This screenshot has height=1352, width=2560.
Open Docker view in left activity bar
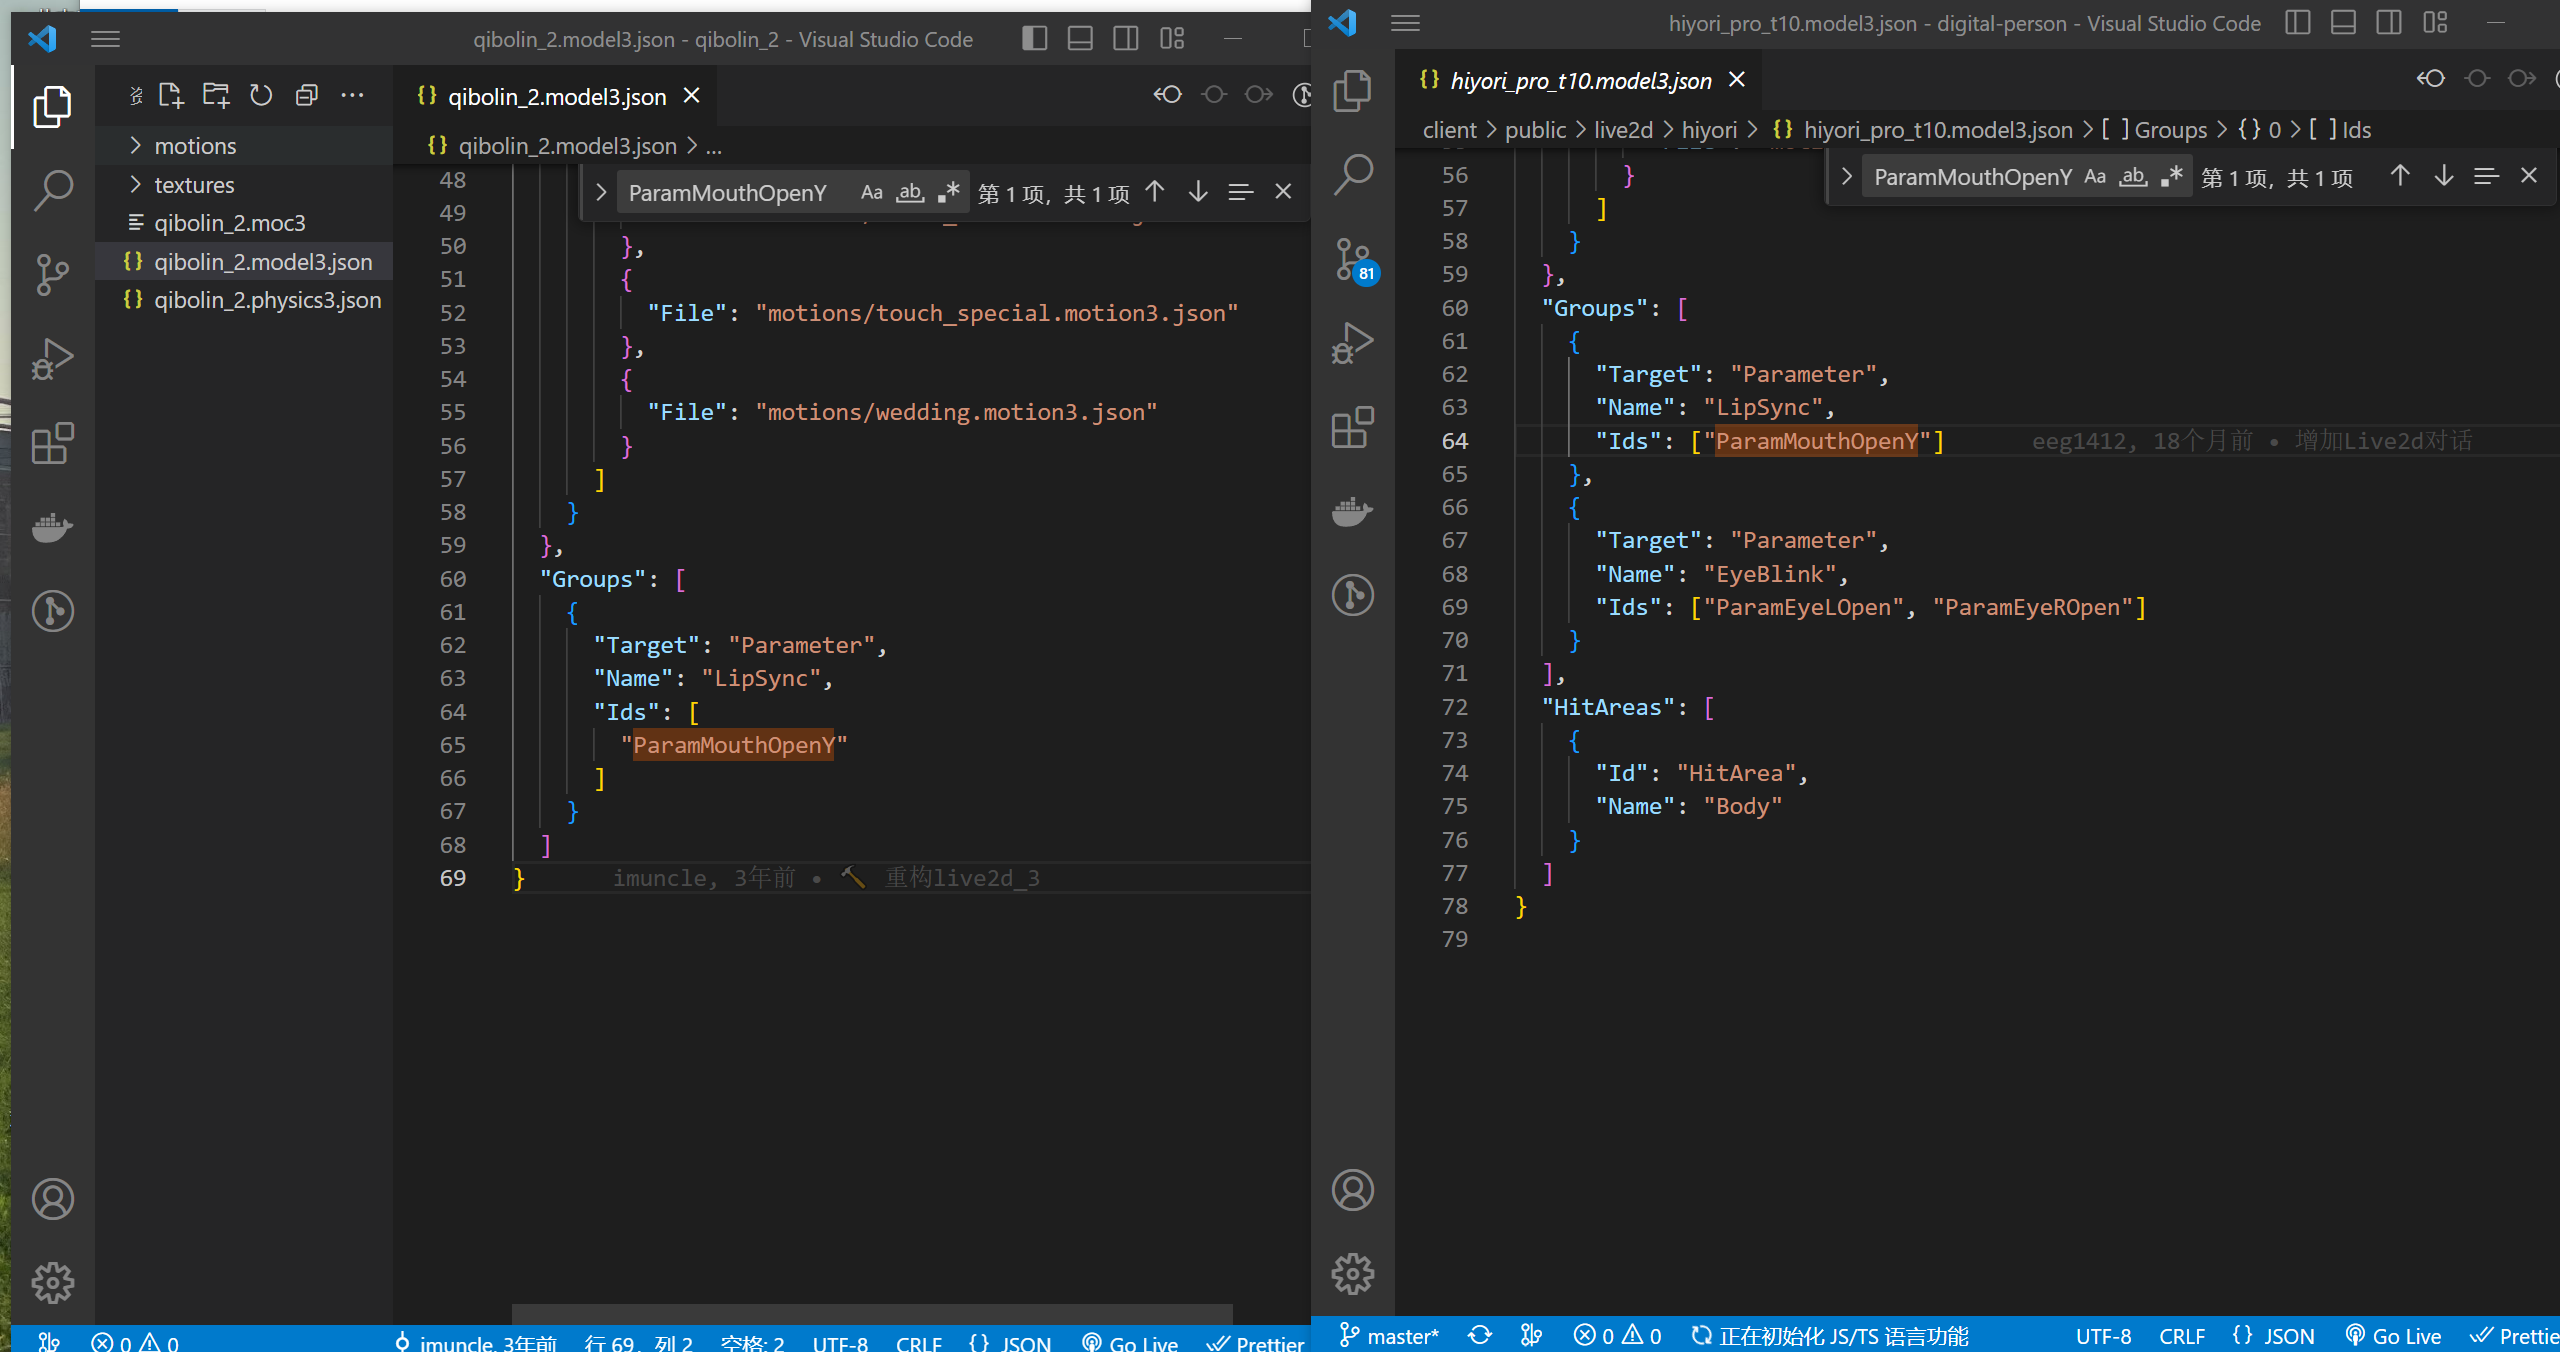(53, 527)
